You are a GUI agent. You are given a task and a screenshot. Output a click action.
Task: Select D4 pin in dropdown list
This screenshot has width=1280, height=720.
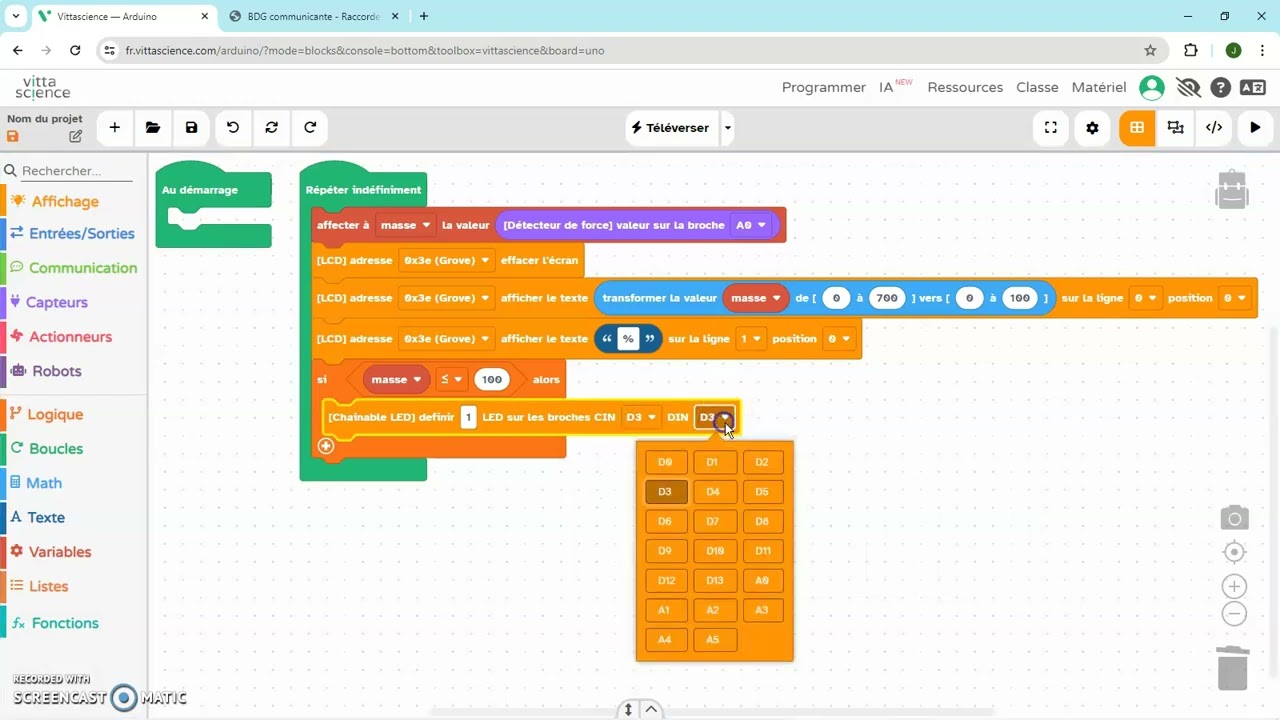(x=713, y=491)
